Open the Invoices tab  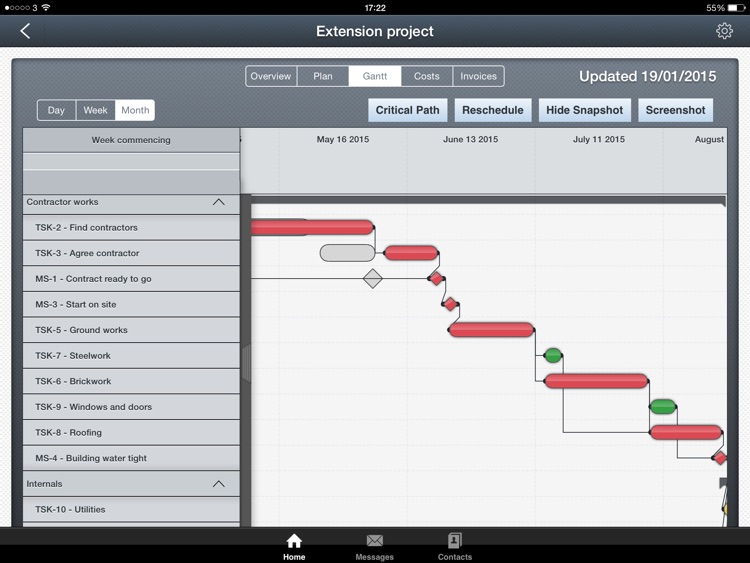pos(478,76)
